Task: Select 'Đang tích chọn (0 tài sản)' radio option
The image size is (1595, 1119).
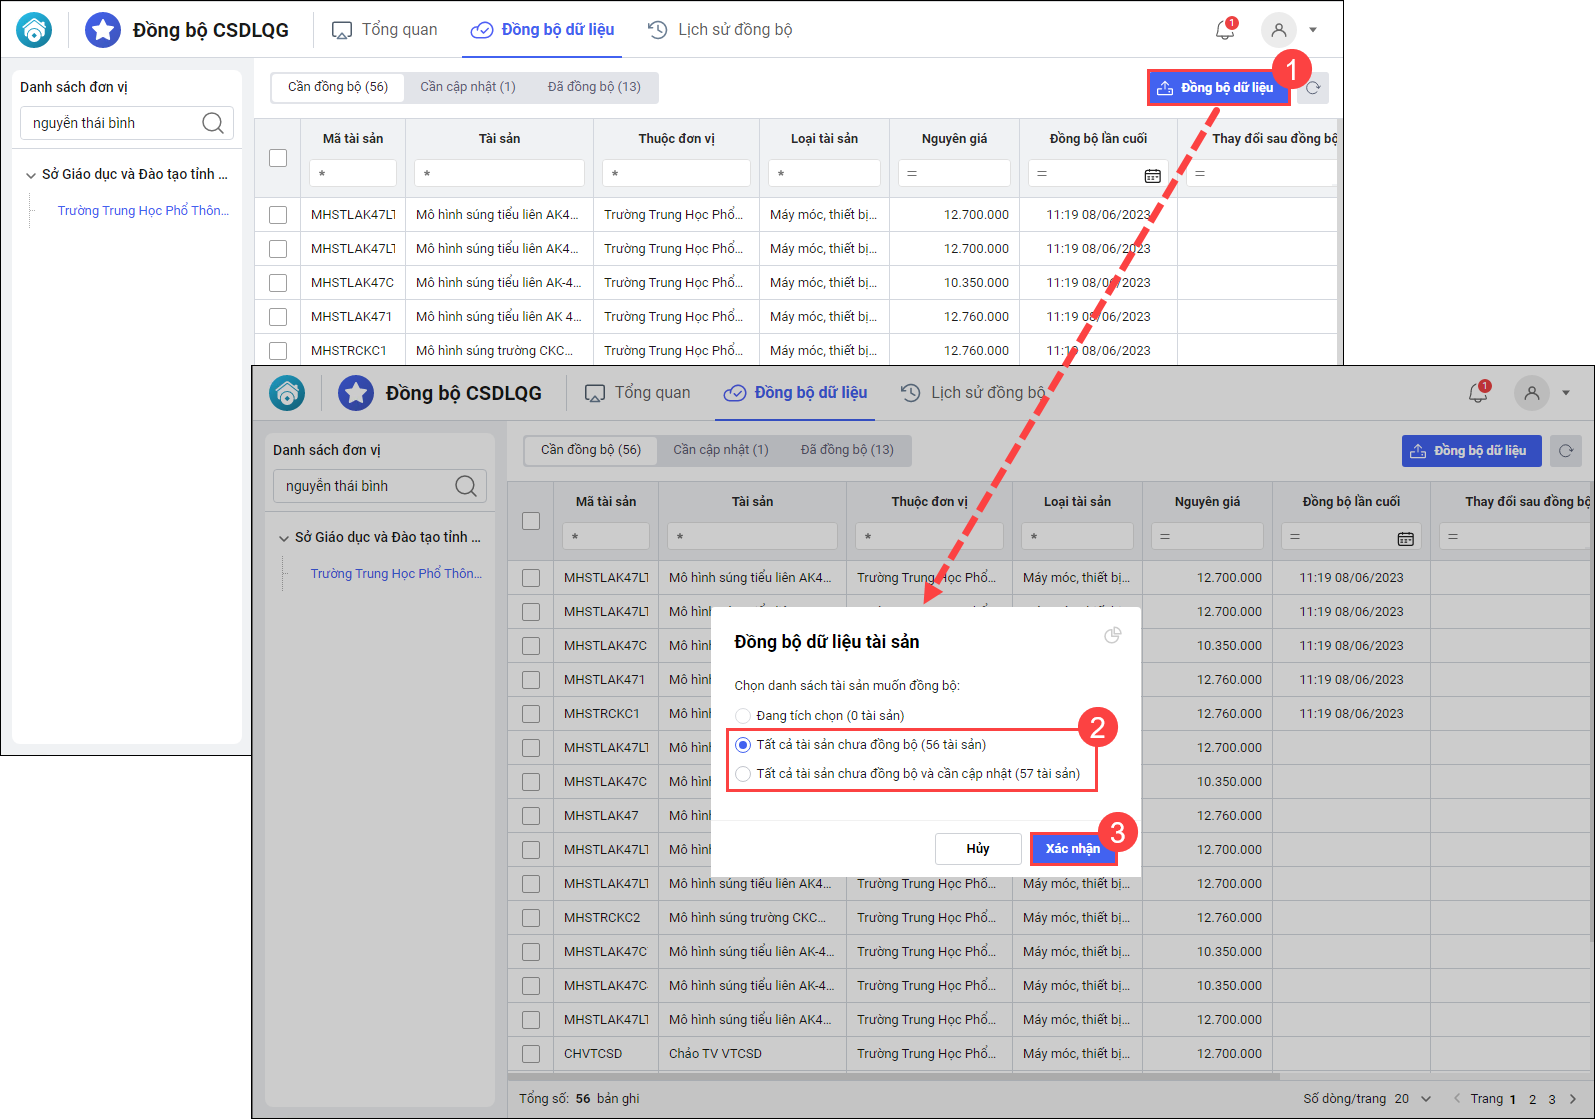Action: pyautogui.click(x=743, y=716)
